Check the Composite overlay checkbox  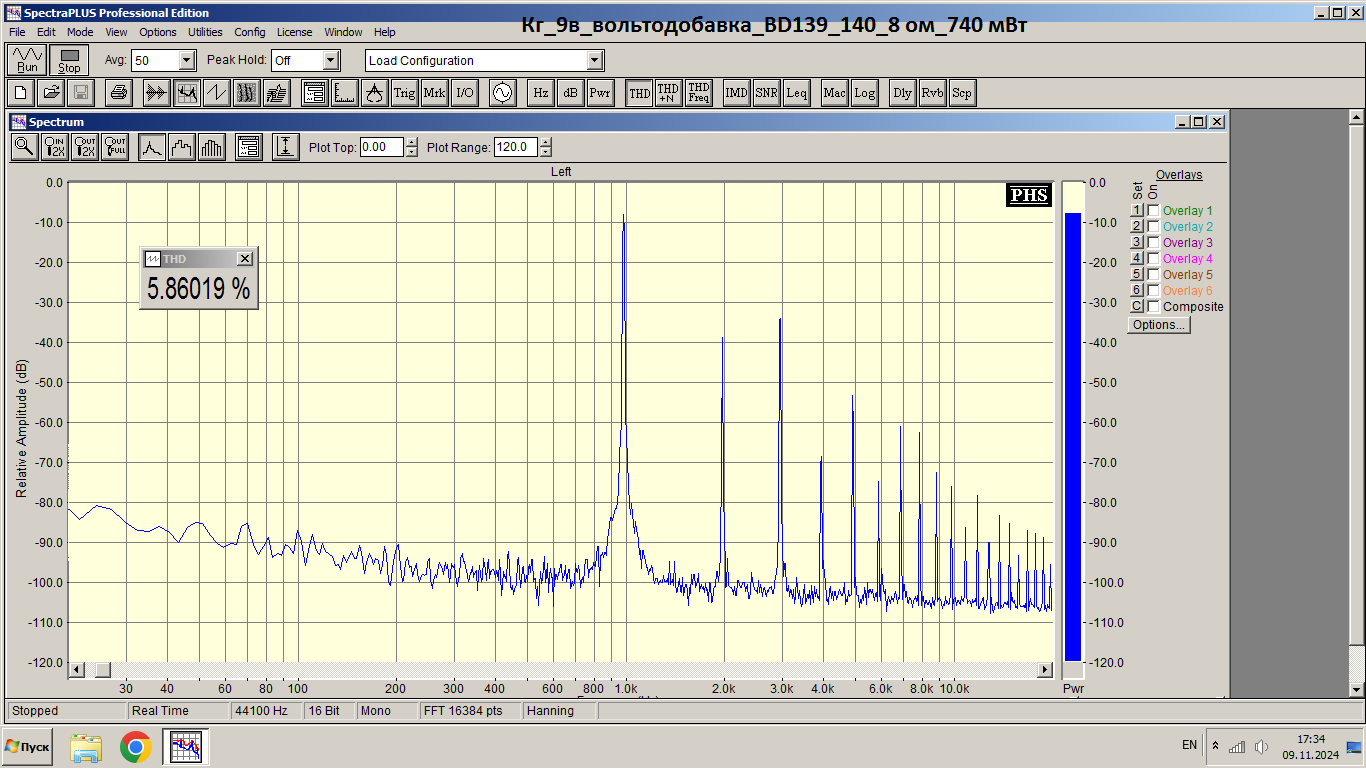1153,307
